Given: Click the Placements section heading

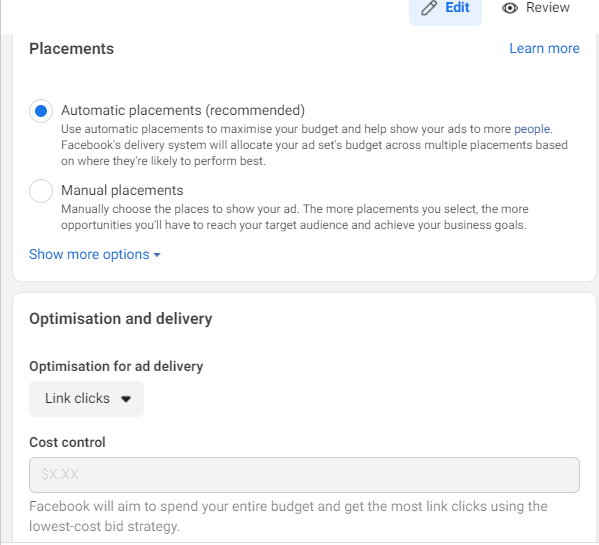Looking at the screenshot, I should pyautogui.click(x=71, y=49).
